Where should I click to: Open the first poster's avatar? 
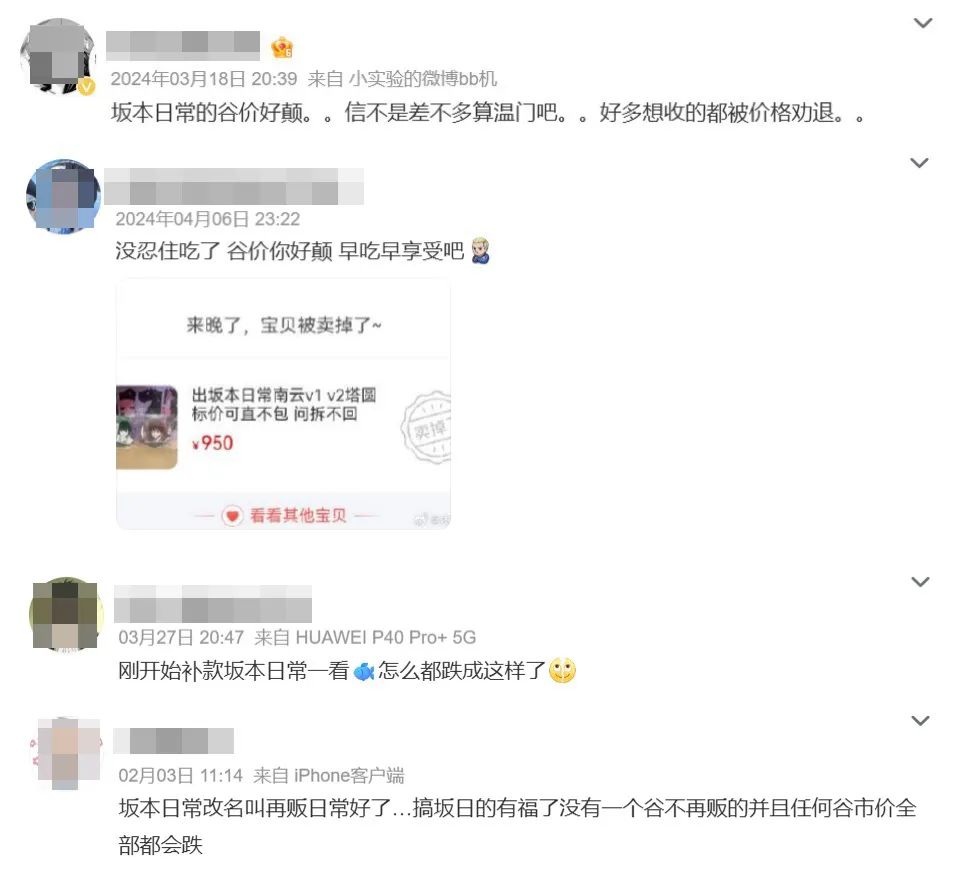58,56
